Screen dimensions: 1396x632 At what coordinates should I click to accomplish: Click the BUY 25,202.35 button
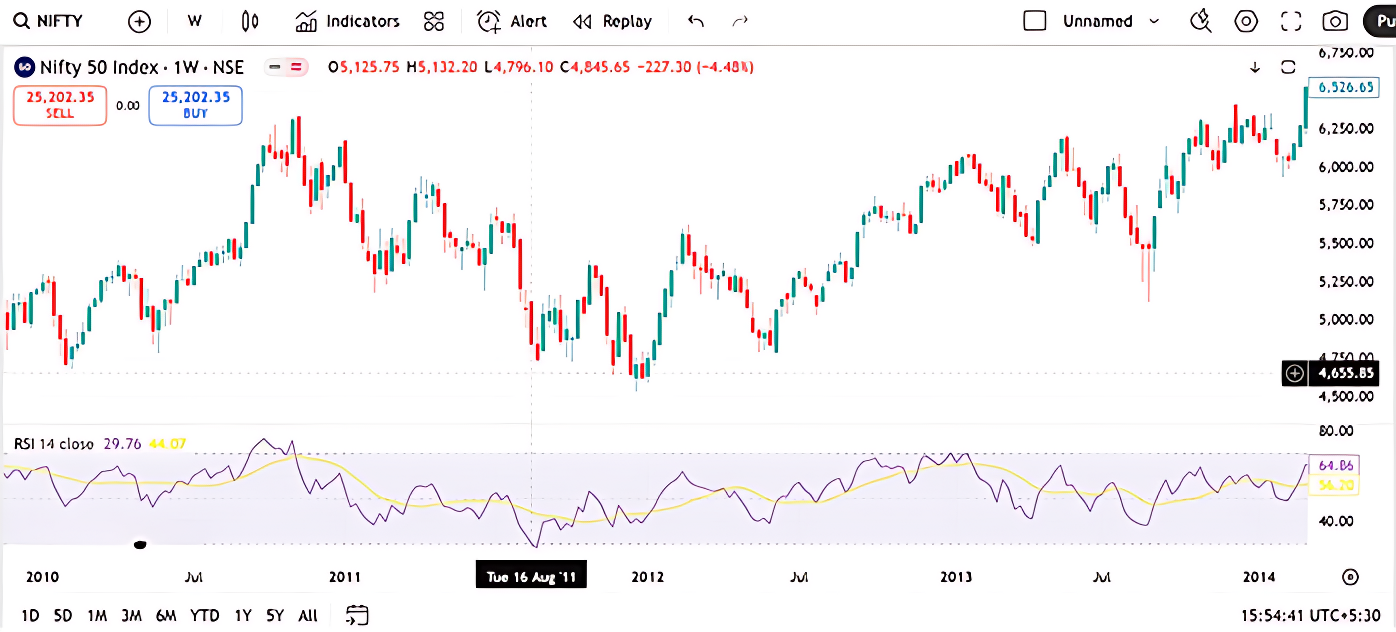pos(195,105)
